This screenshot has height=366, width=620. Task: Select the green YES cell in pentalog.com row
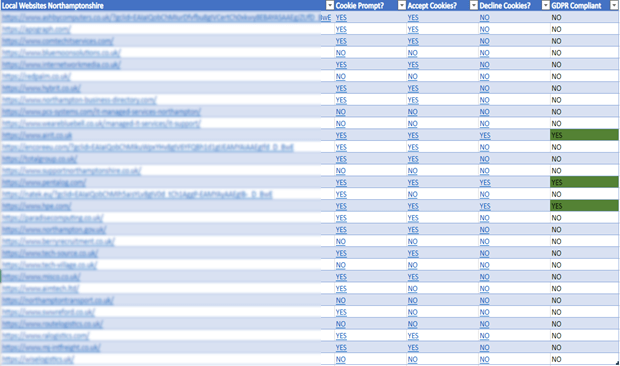[x=584, y=183]
